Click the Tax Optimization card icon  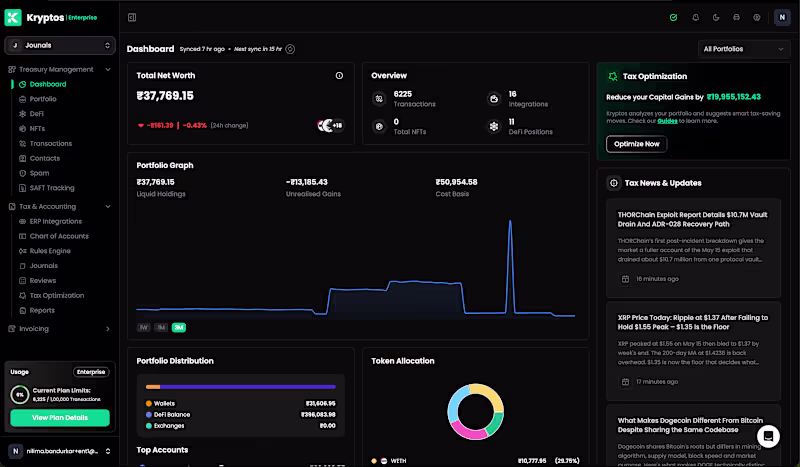(613, 77)
